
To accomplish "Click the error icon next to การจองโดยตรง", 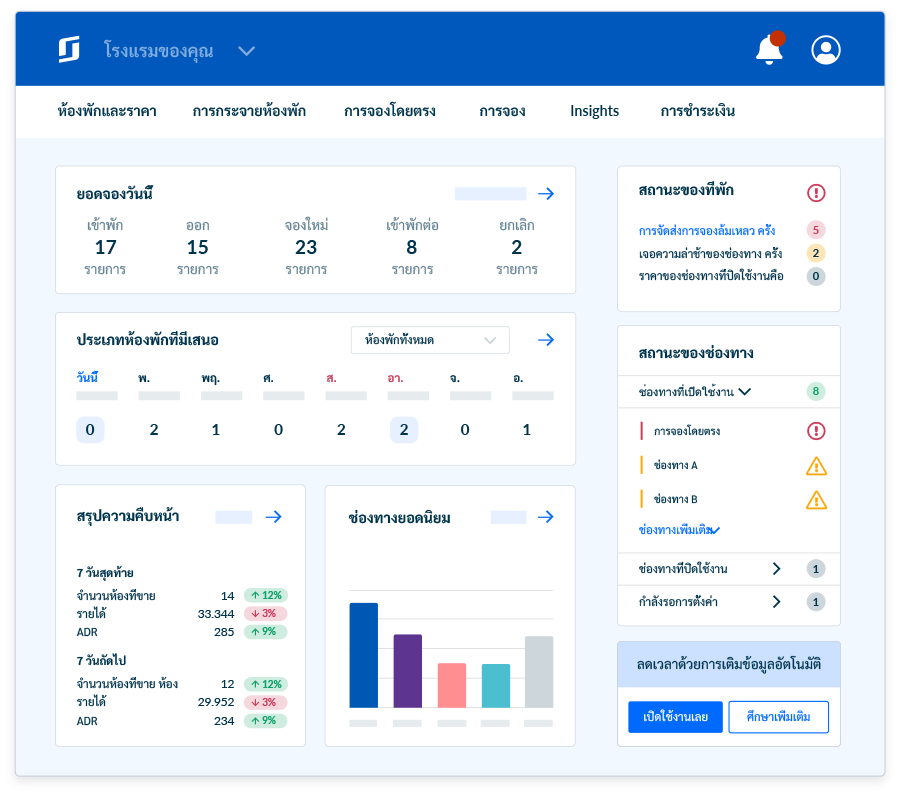I will point(817,430).
